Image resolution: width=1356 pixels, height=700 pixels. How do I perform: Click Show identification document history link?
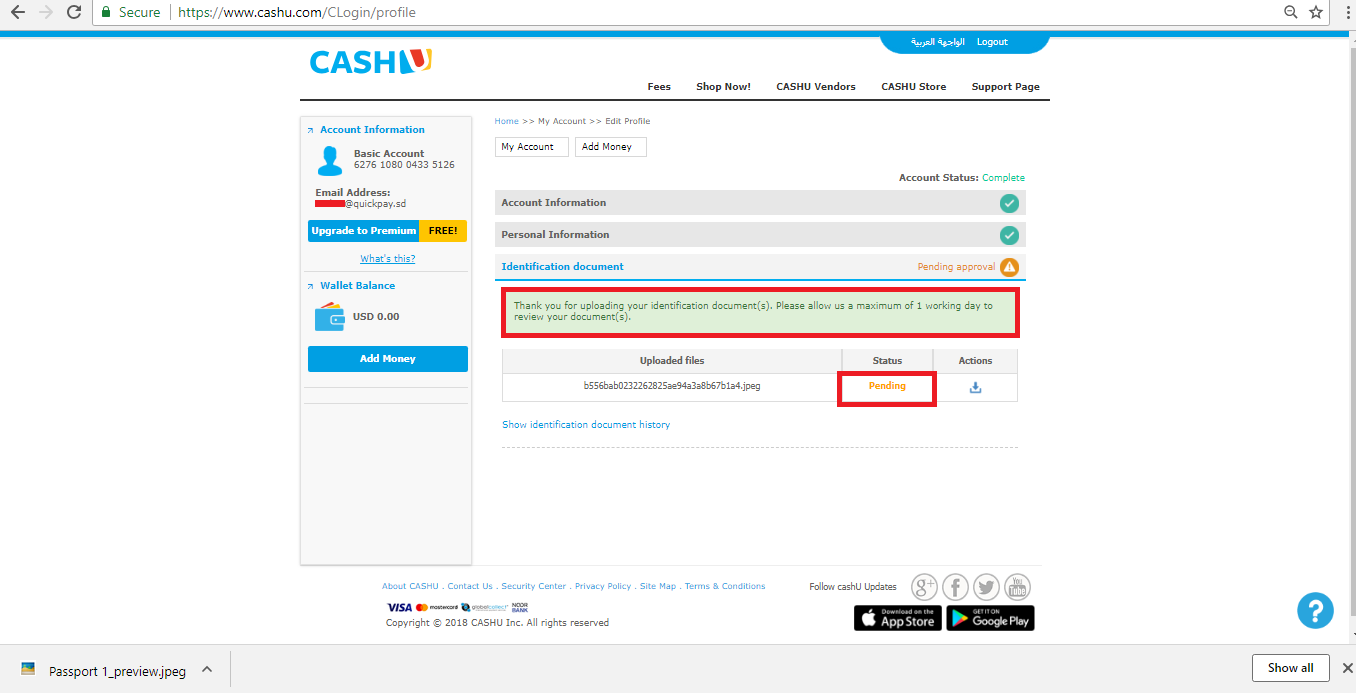point(586,425)
